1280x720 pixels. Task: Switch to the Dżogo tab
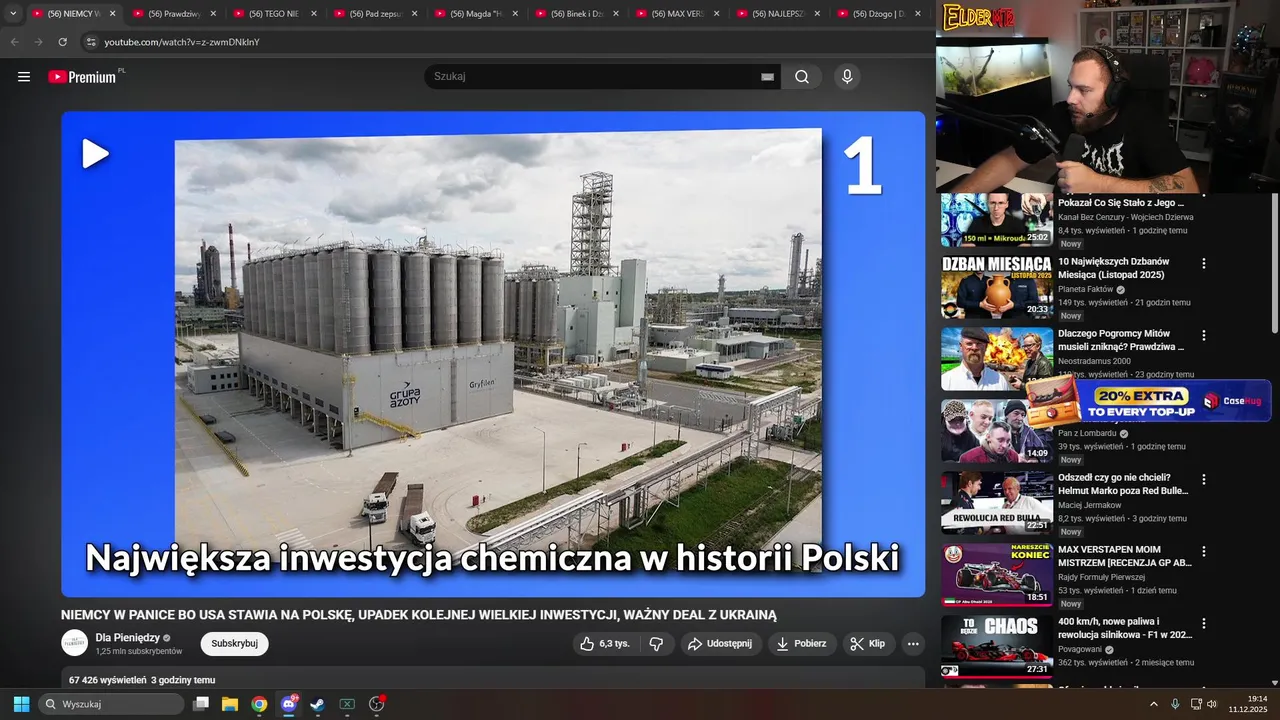click(880, 14)
